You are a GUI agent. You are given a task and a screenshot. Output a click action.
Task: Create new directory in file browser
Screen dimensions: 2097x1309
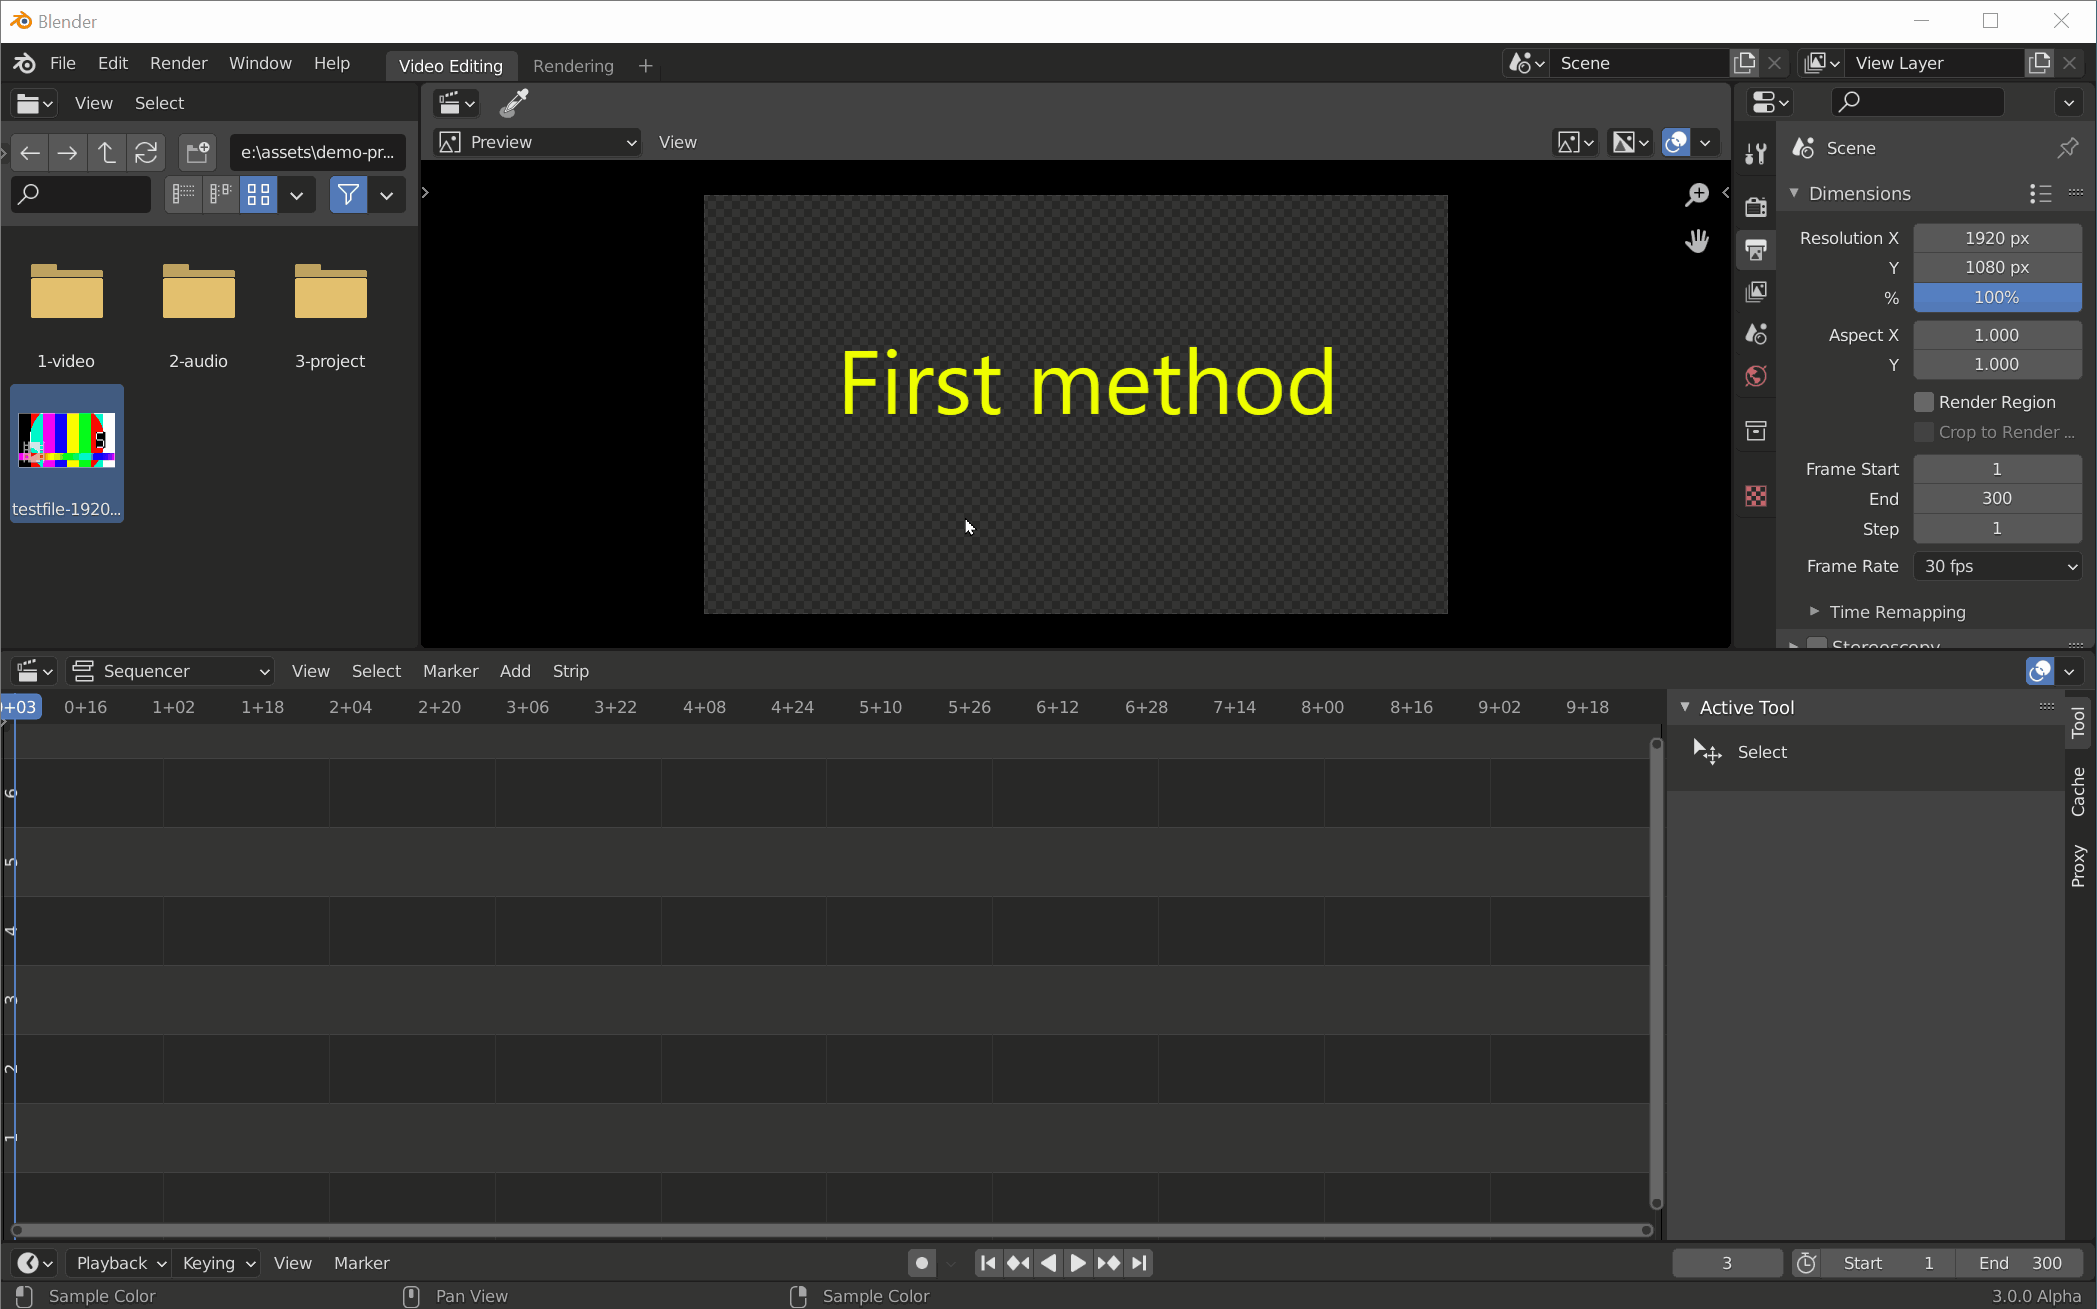click(198, 152)
